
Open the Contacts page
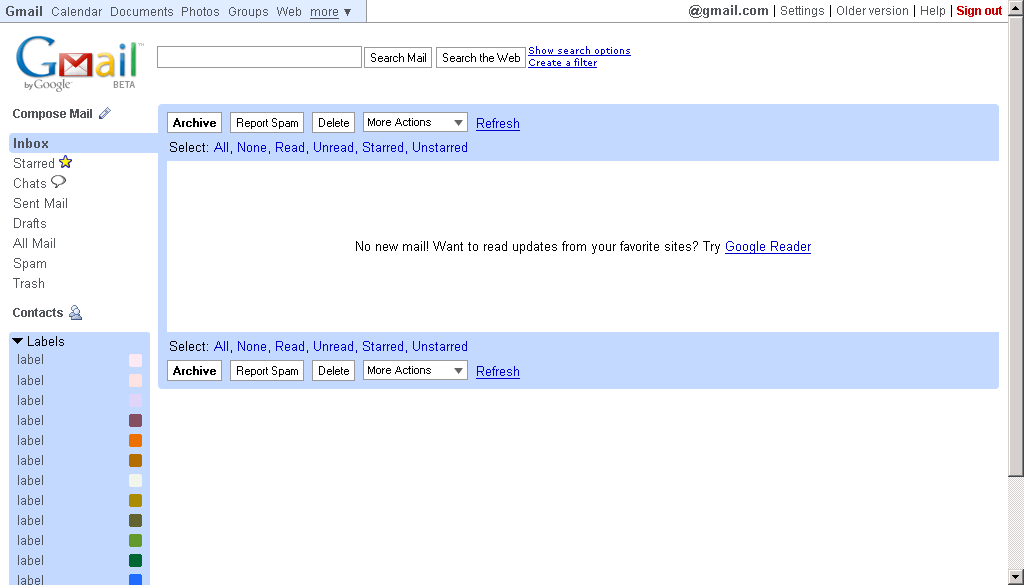37,313
